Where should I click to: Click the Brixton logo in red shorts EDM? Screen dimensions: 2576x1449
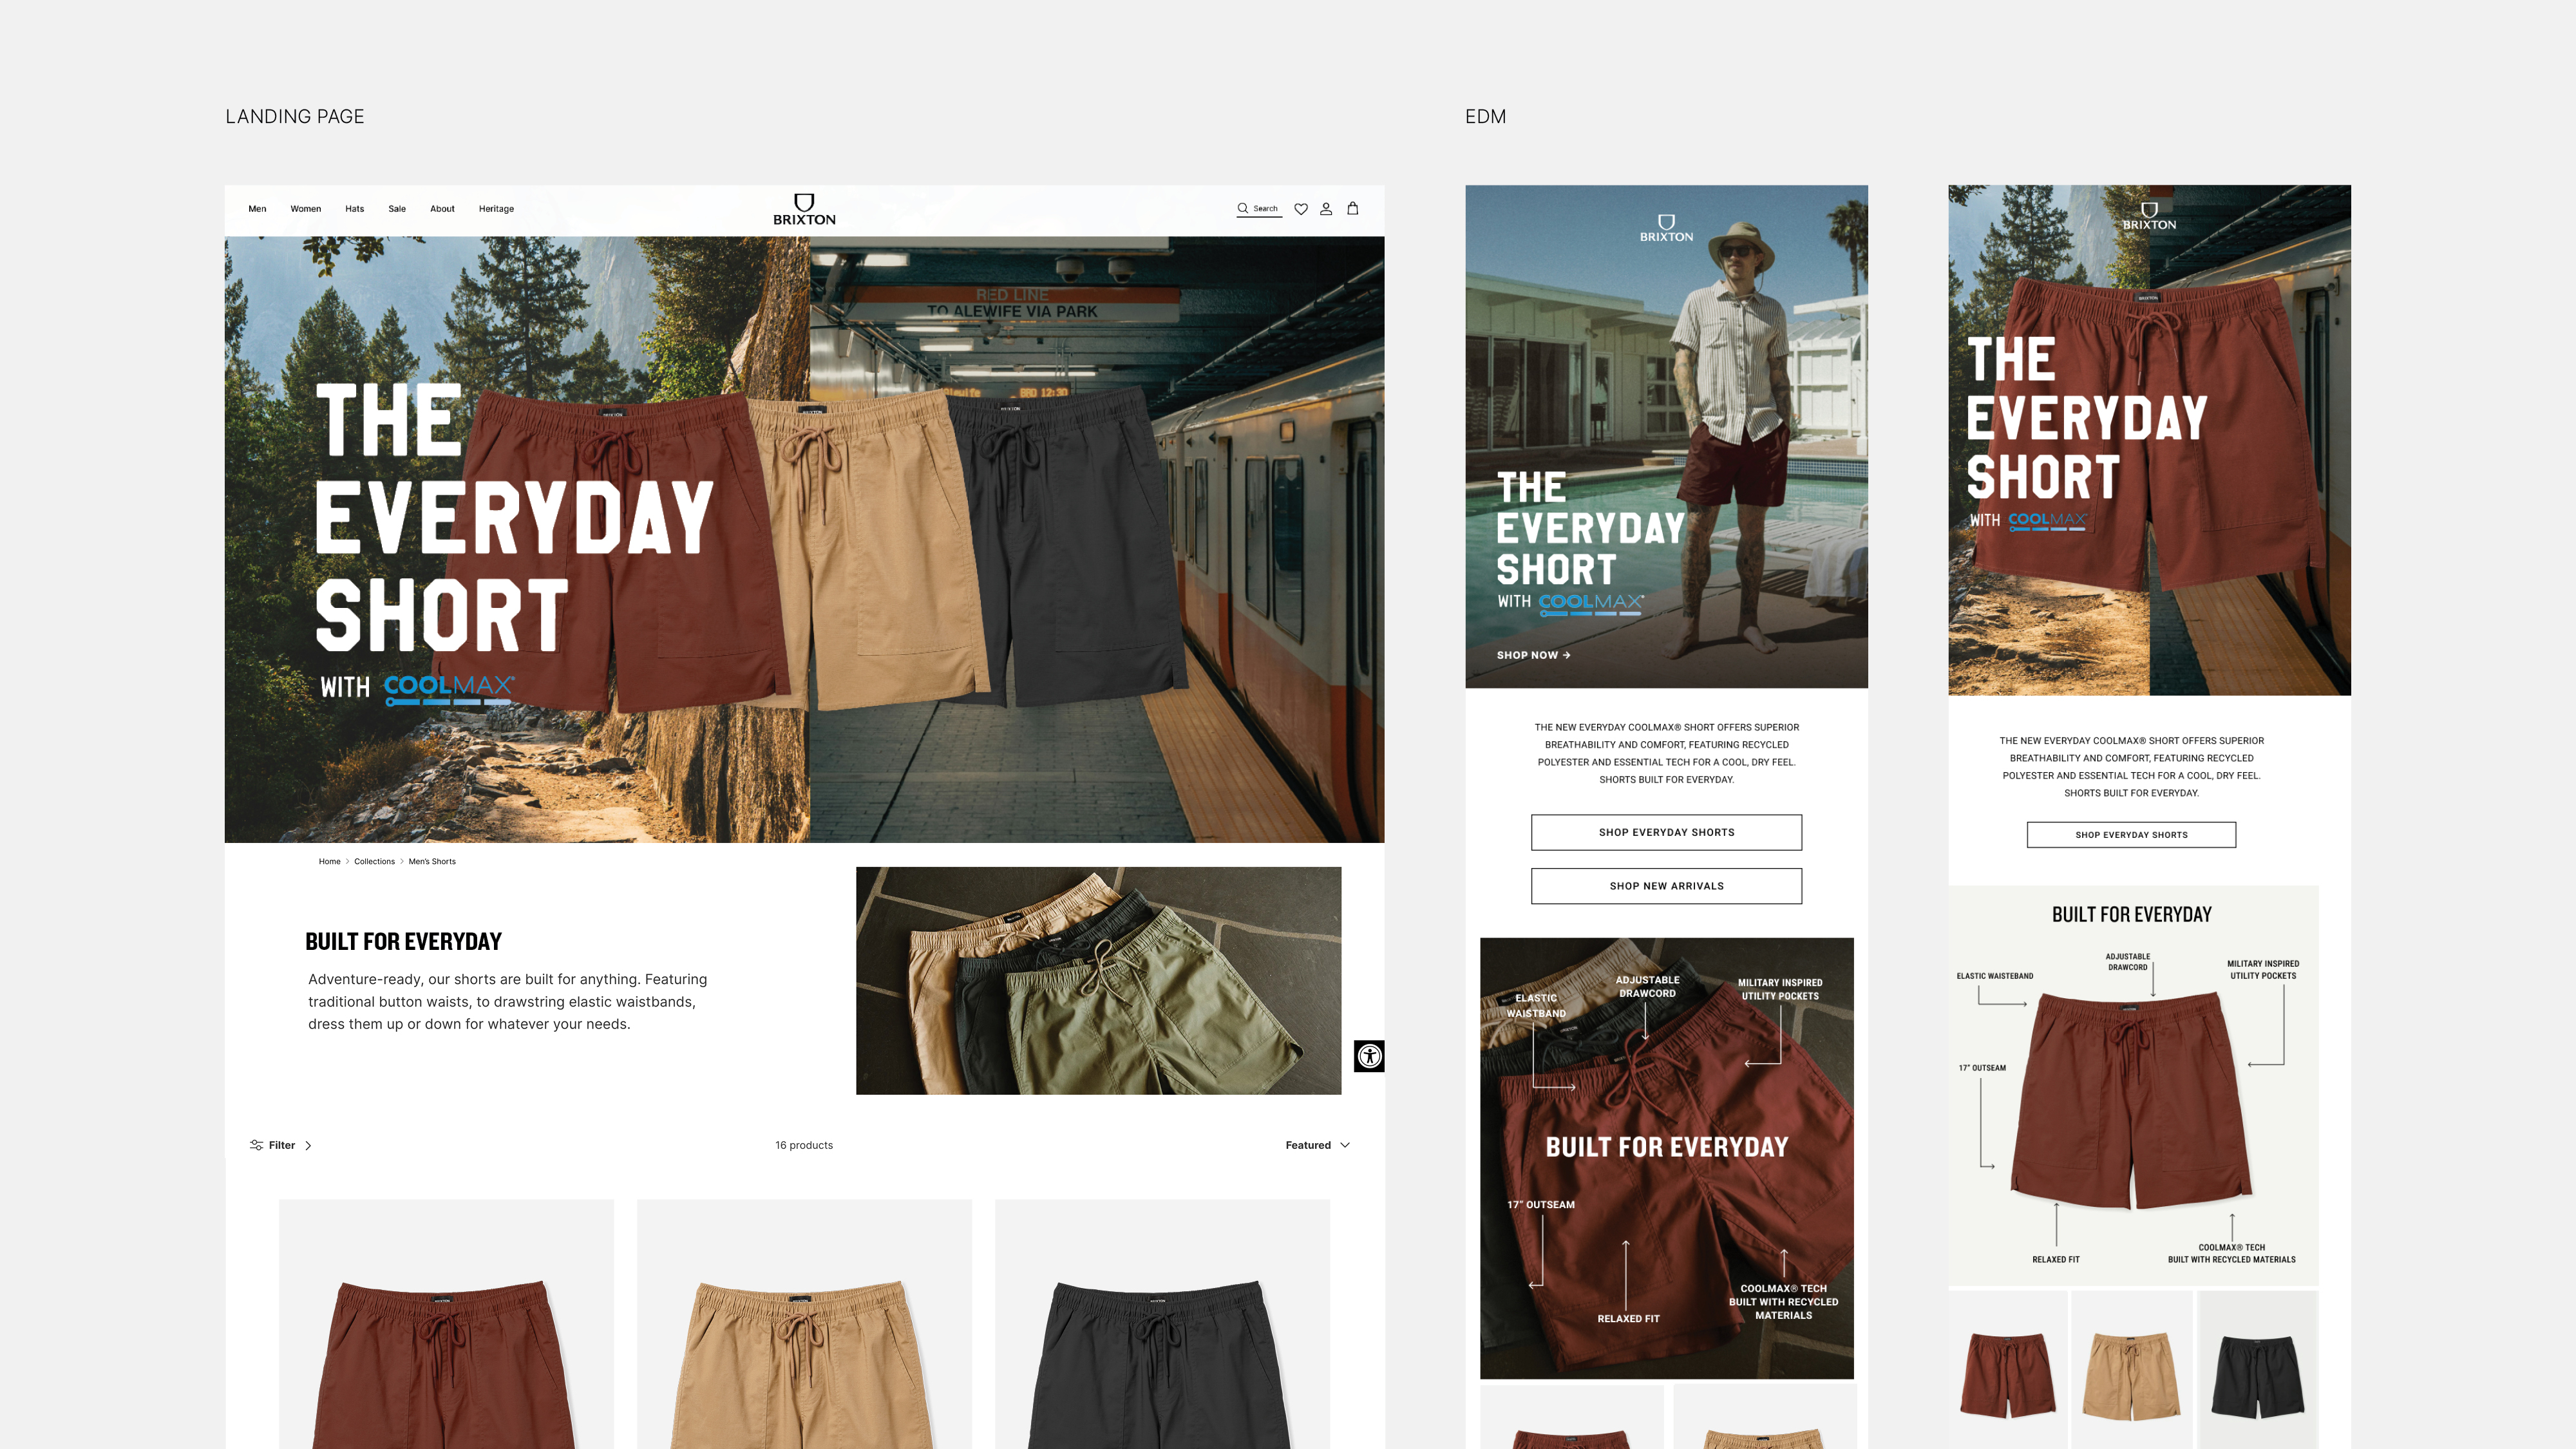click(2149, 217)
